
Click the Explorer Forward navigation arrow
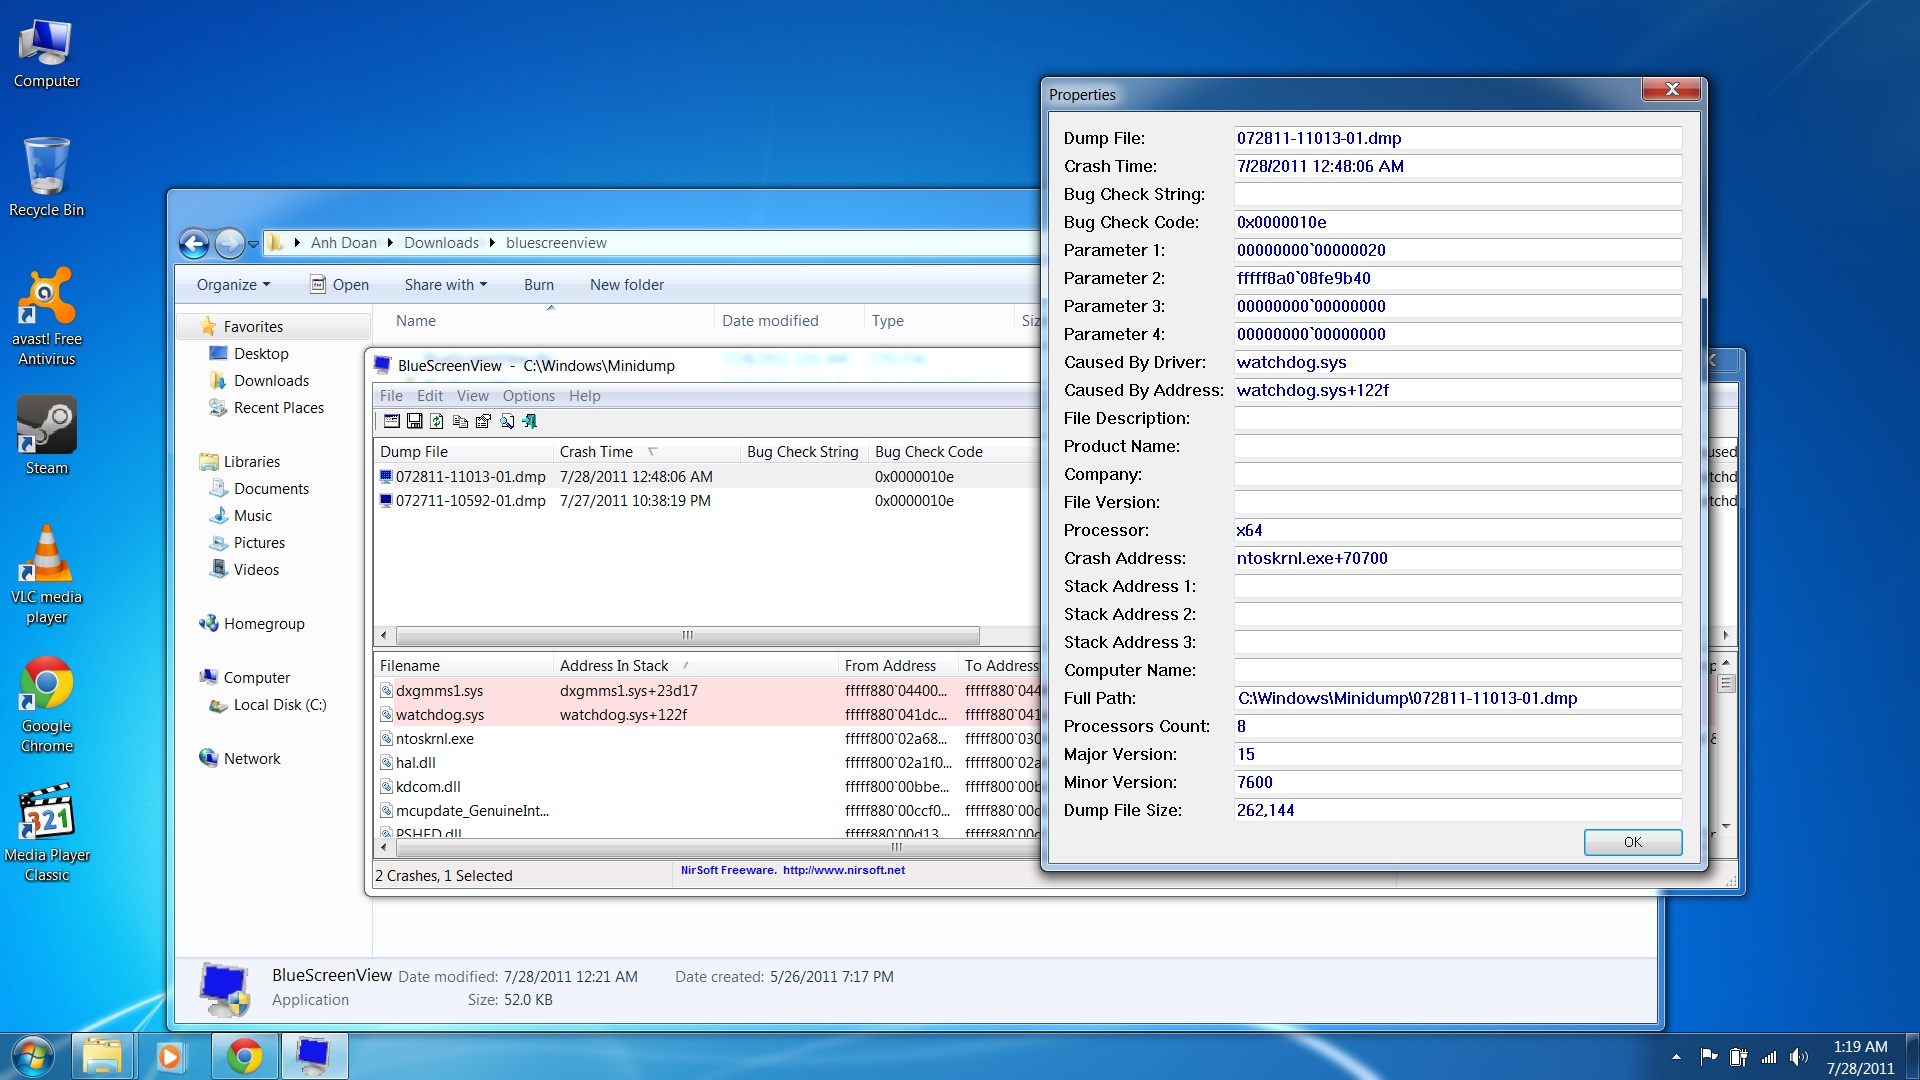click(x=229, y=243)
